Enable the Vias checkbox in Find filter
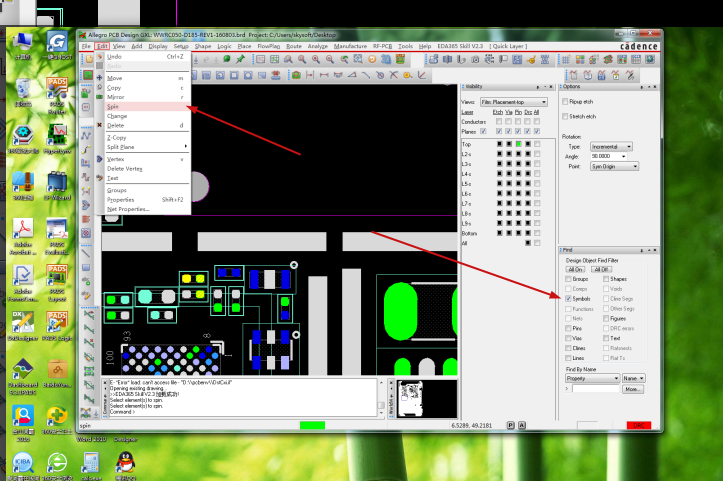The image size is (723, 481). [568, 338]
